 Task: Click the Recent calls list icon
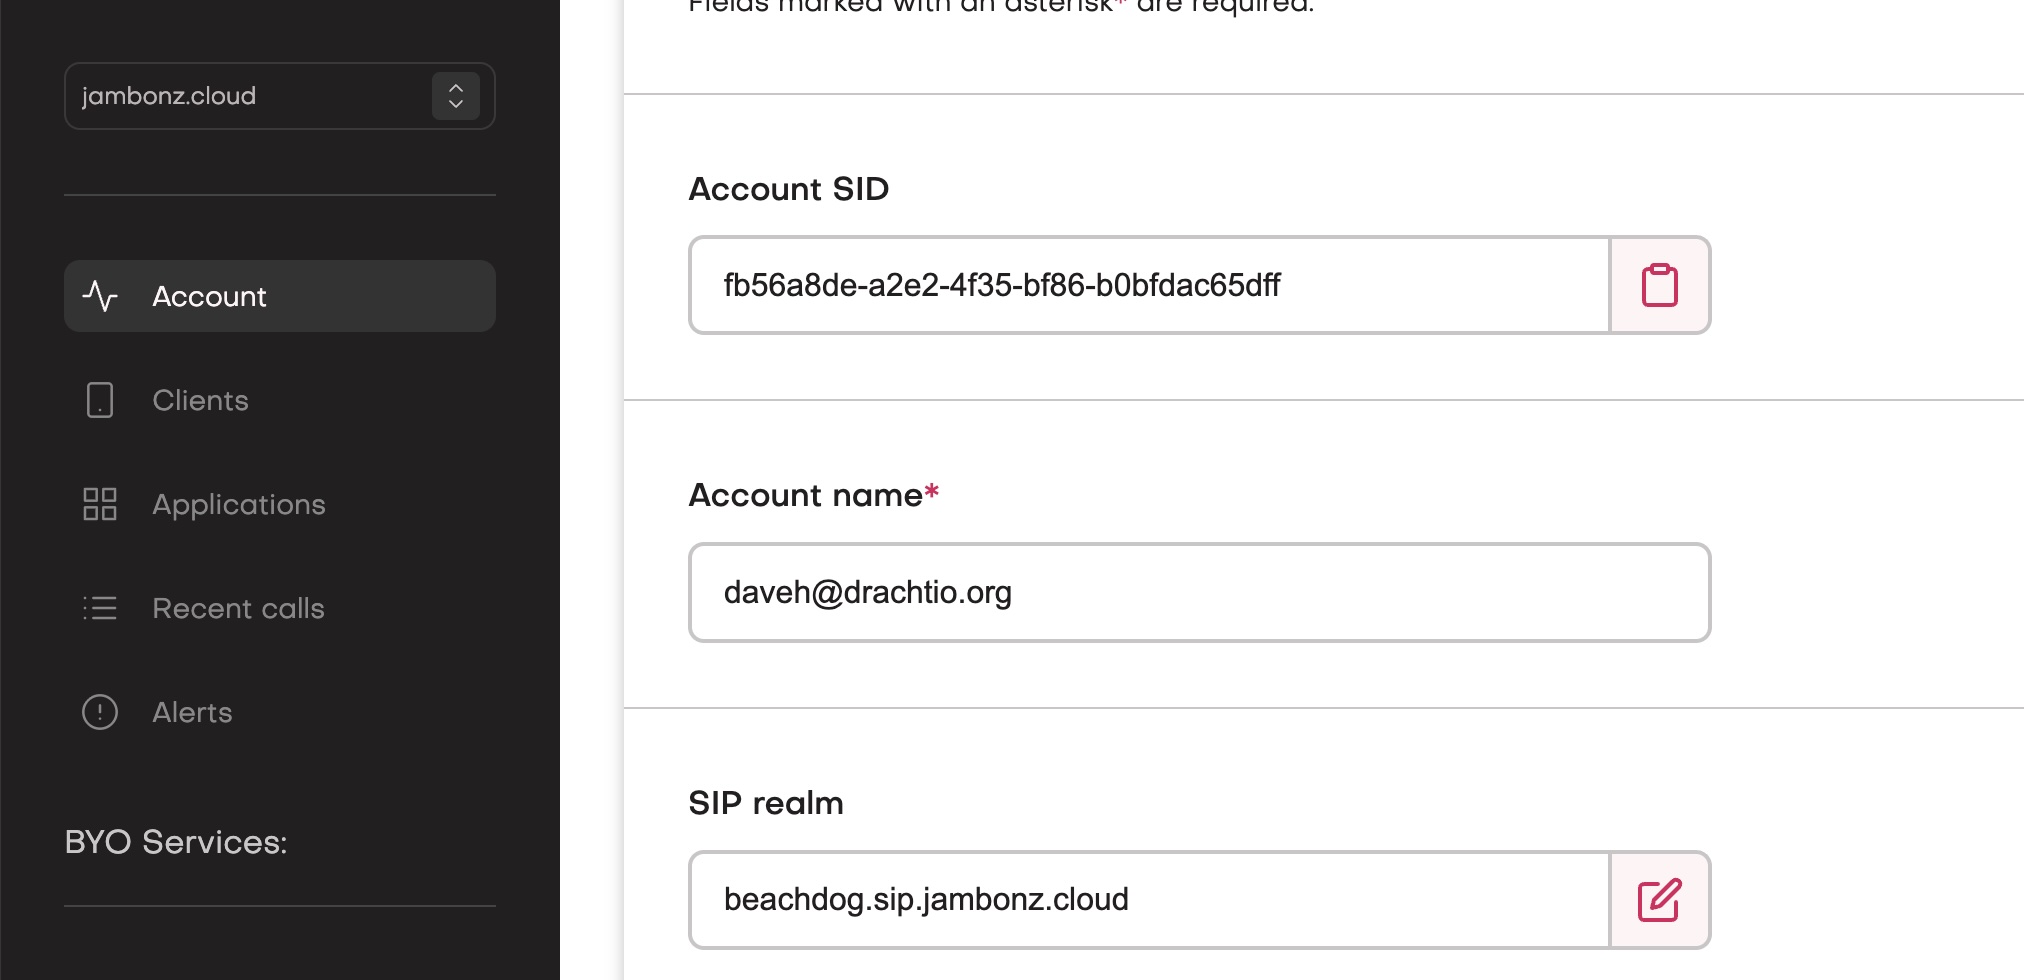coord(100,608)
